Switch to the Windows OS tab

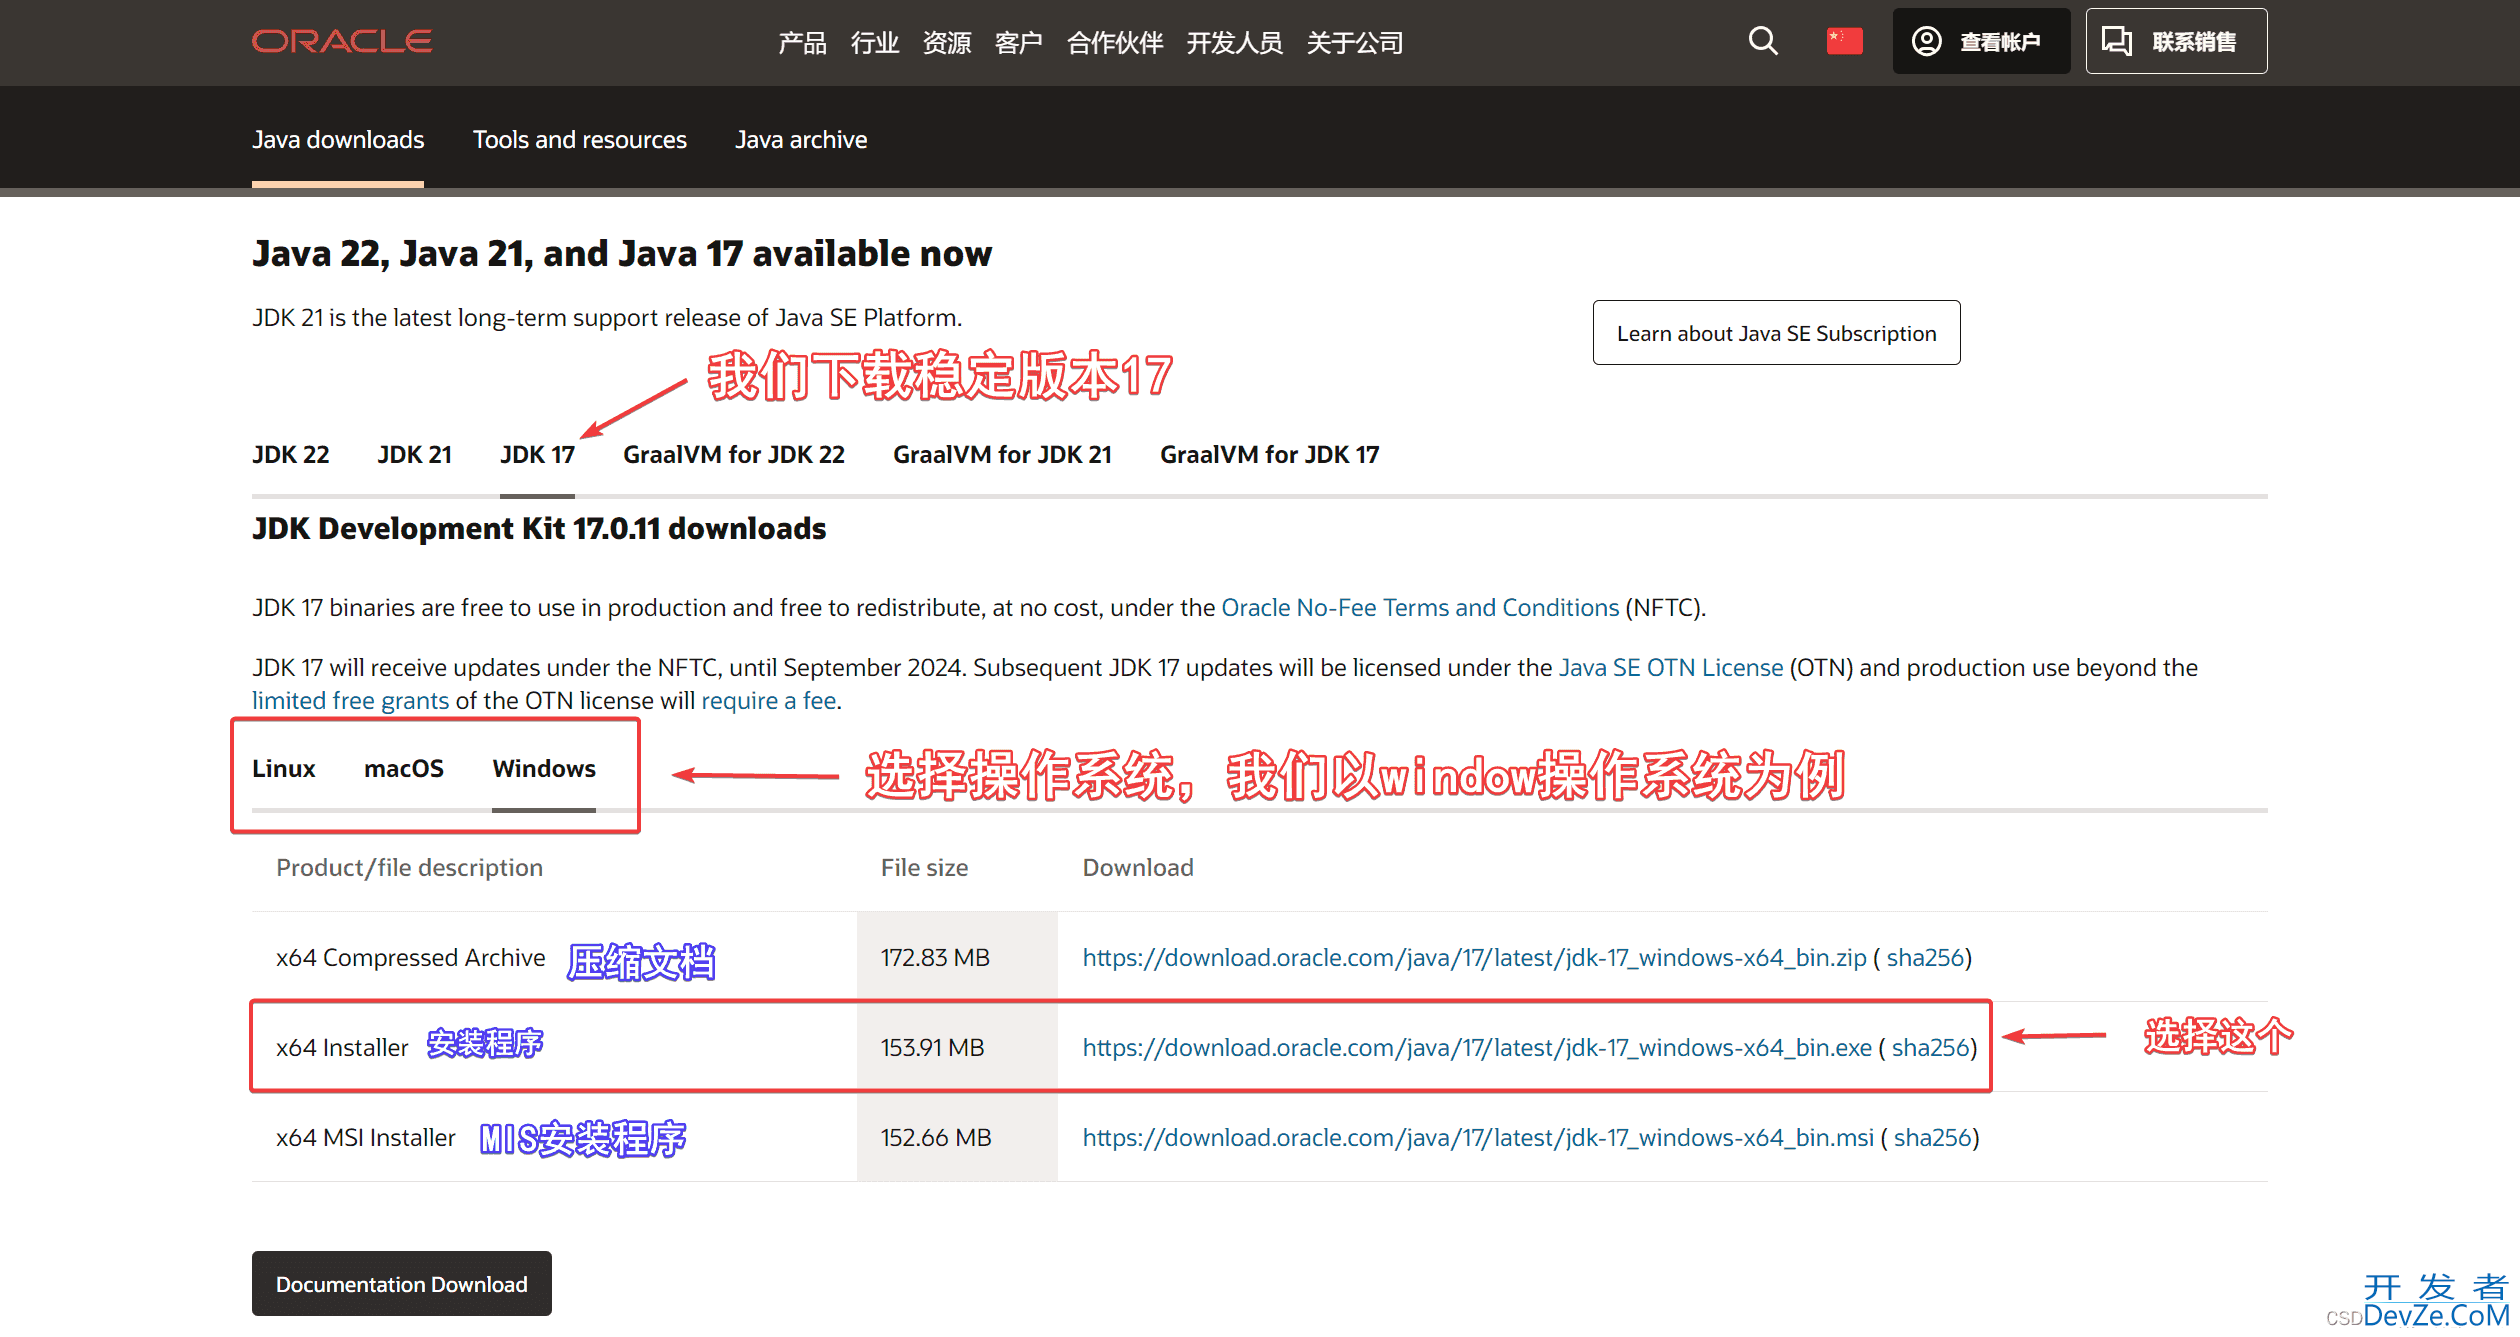(544, 769)
